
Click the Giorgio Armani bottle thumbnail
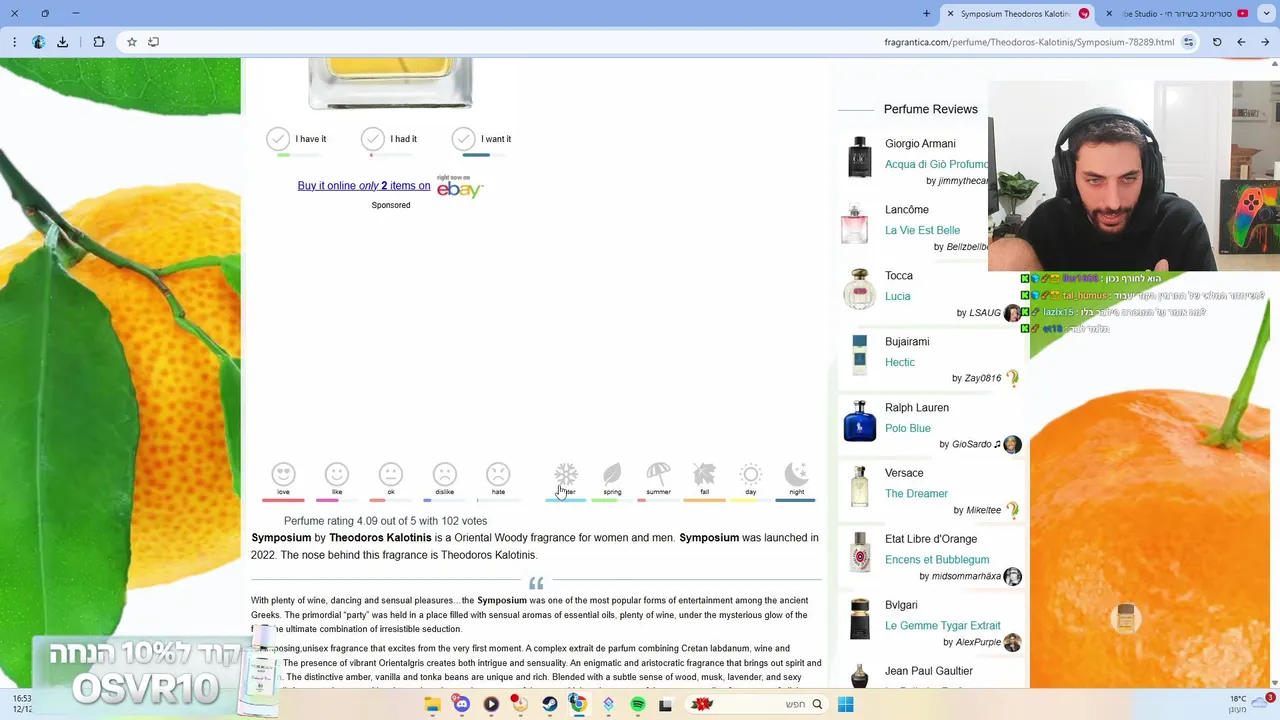860,158
